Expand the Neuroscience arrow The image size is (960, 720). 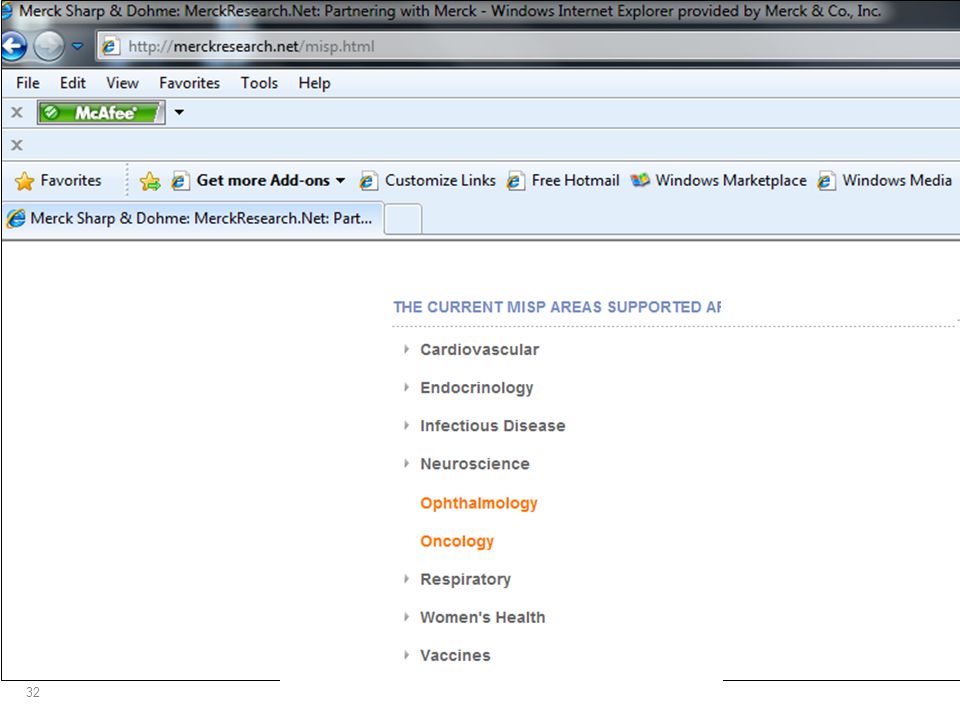tap(406, 463)
